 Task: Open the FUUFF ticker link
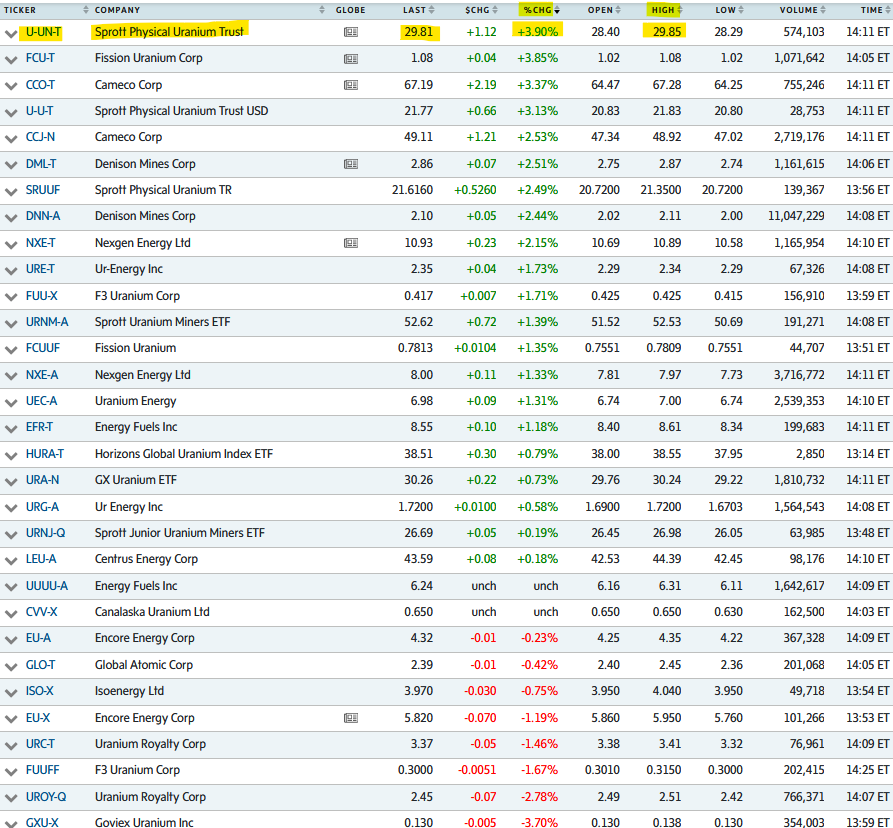click(42, 770)
